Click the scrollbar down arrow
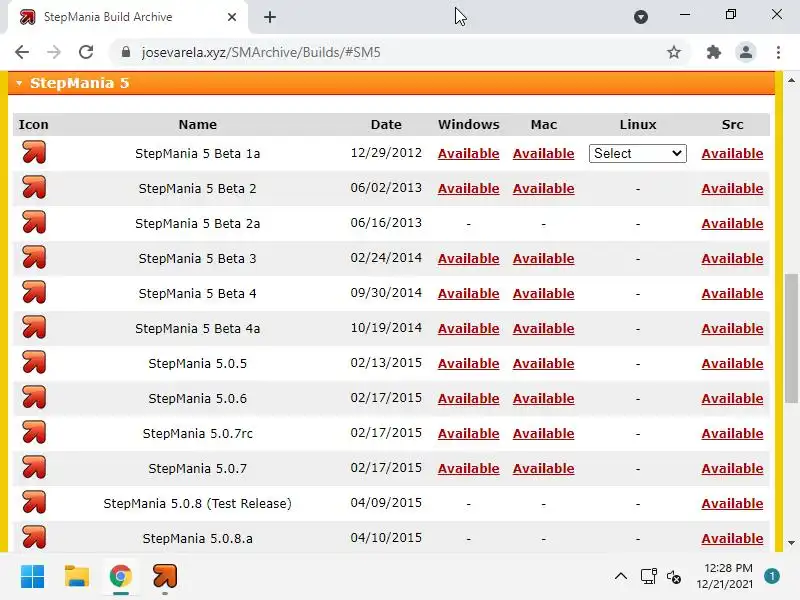This screenshot has height=600, width=800. pyautogui.click(x=791, y=543)
